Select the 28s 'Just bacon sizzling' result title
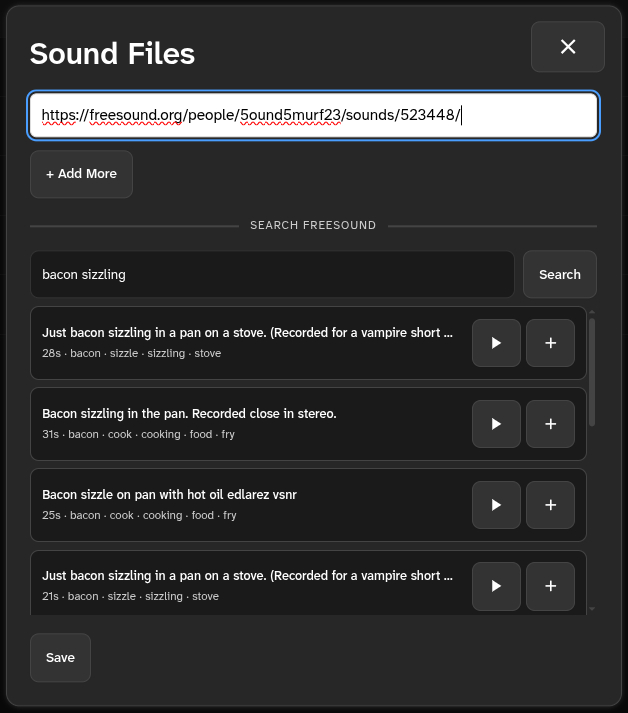This screenshot has height=713, width=628. pos(247,332)
